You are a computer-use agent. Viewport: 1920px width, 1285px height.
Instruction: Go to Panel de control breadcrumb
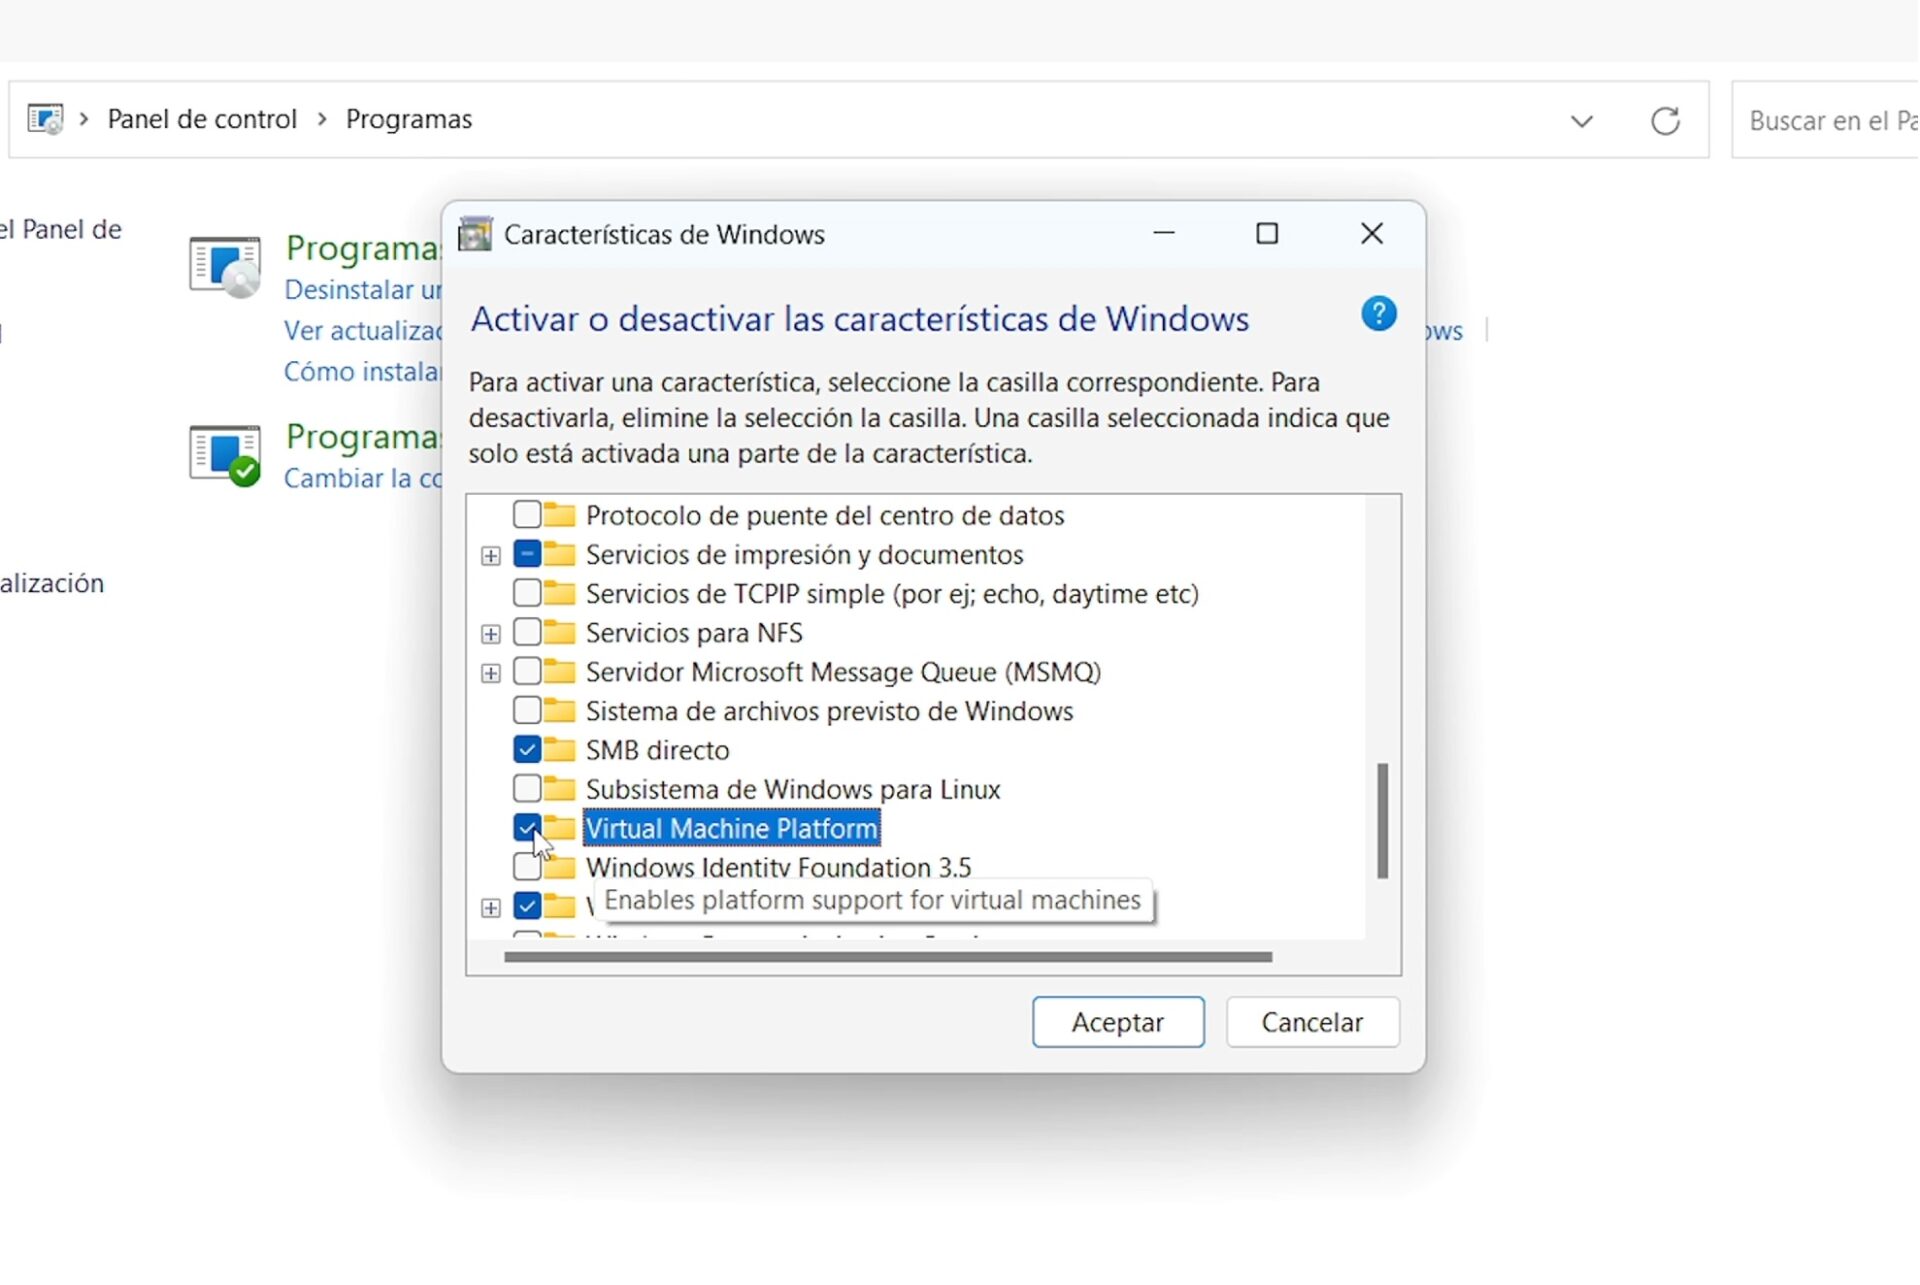click(x=202, y=119)
